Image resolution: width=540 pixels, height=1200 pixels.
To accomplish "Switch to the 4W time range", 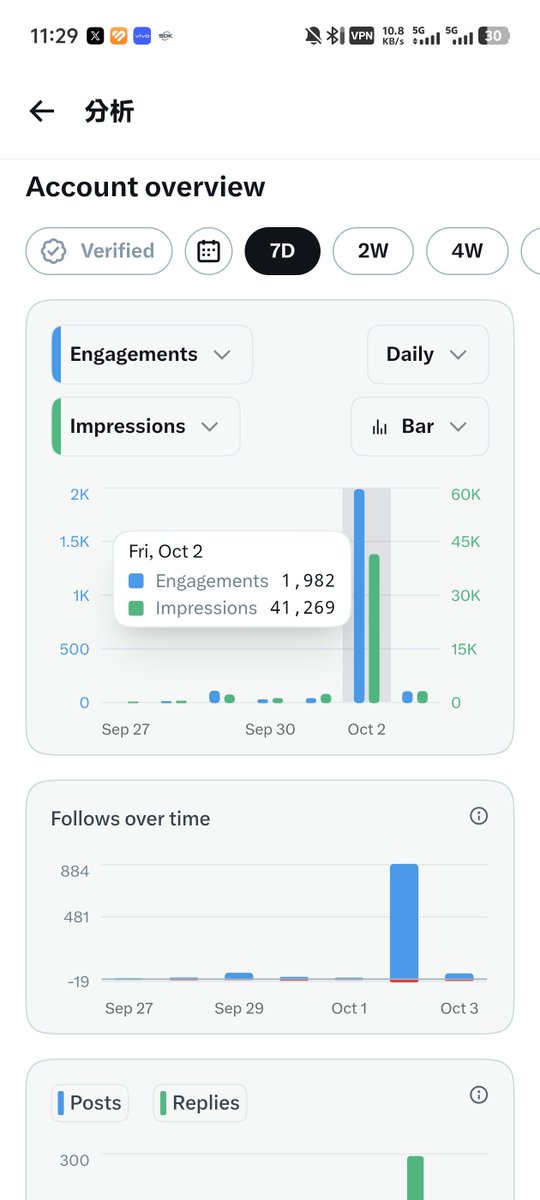I will point(467,251).
